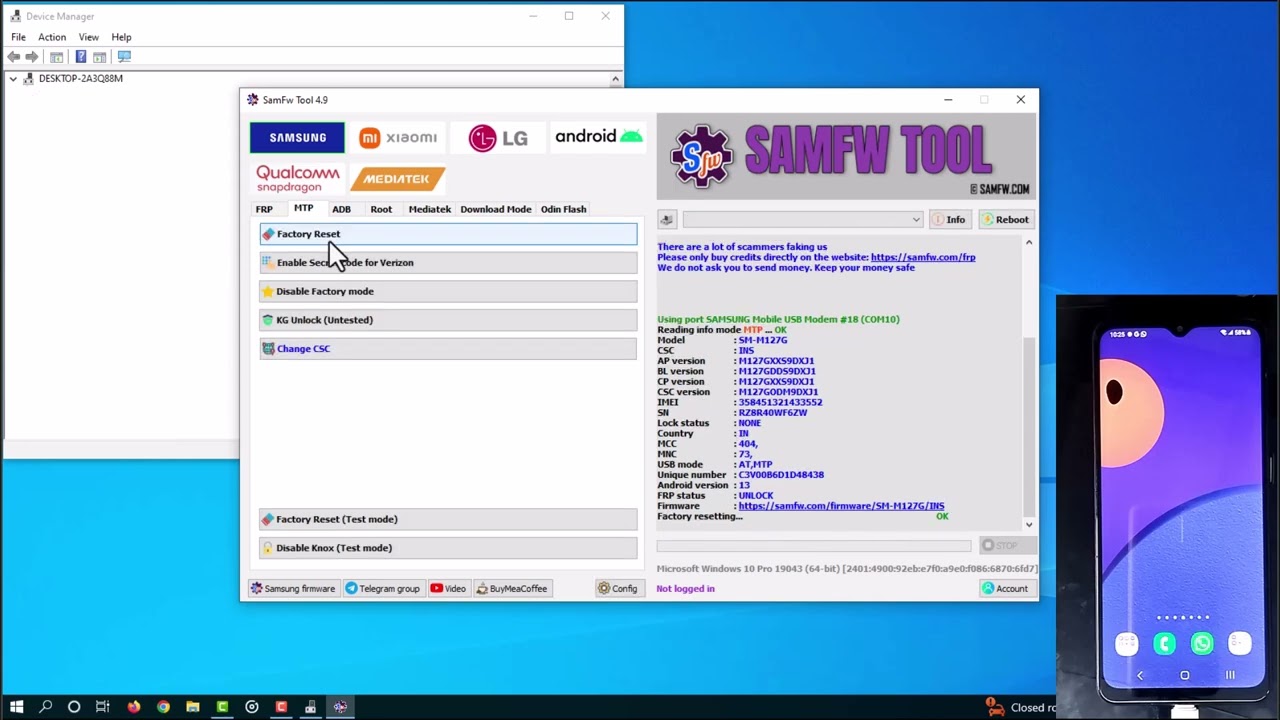Image resolution: width=1280 pixels, height=720 pixels.
Task: Click 'Not logged in' status text
Action: [x=685, y=589]
